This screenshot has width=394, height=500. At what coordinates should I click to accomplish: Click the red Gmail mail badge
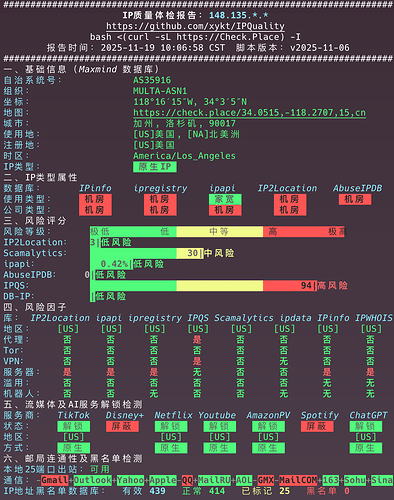55,480
